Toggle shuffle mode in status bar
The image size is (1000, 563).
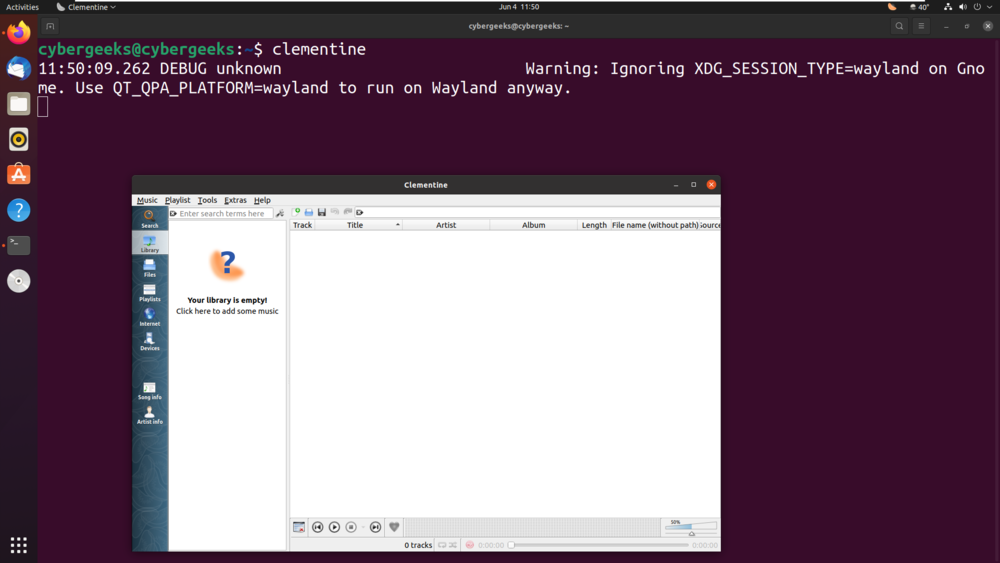pyautogui.click(x=453, y=545)
